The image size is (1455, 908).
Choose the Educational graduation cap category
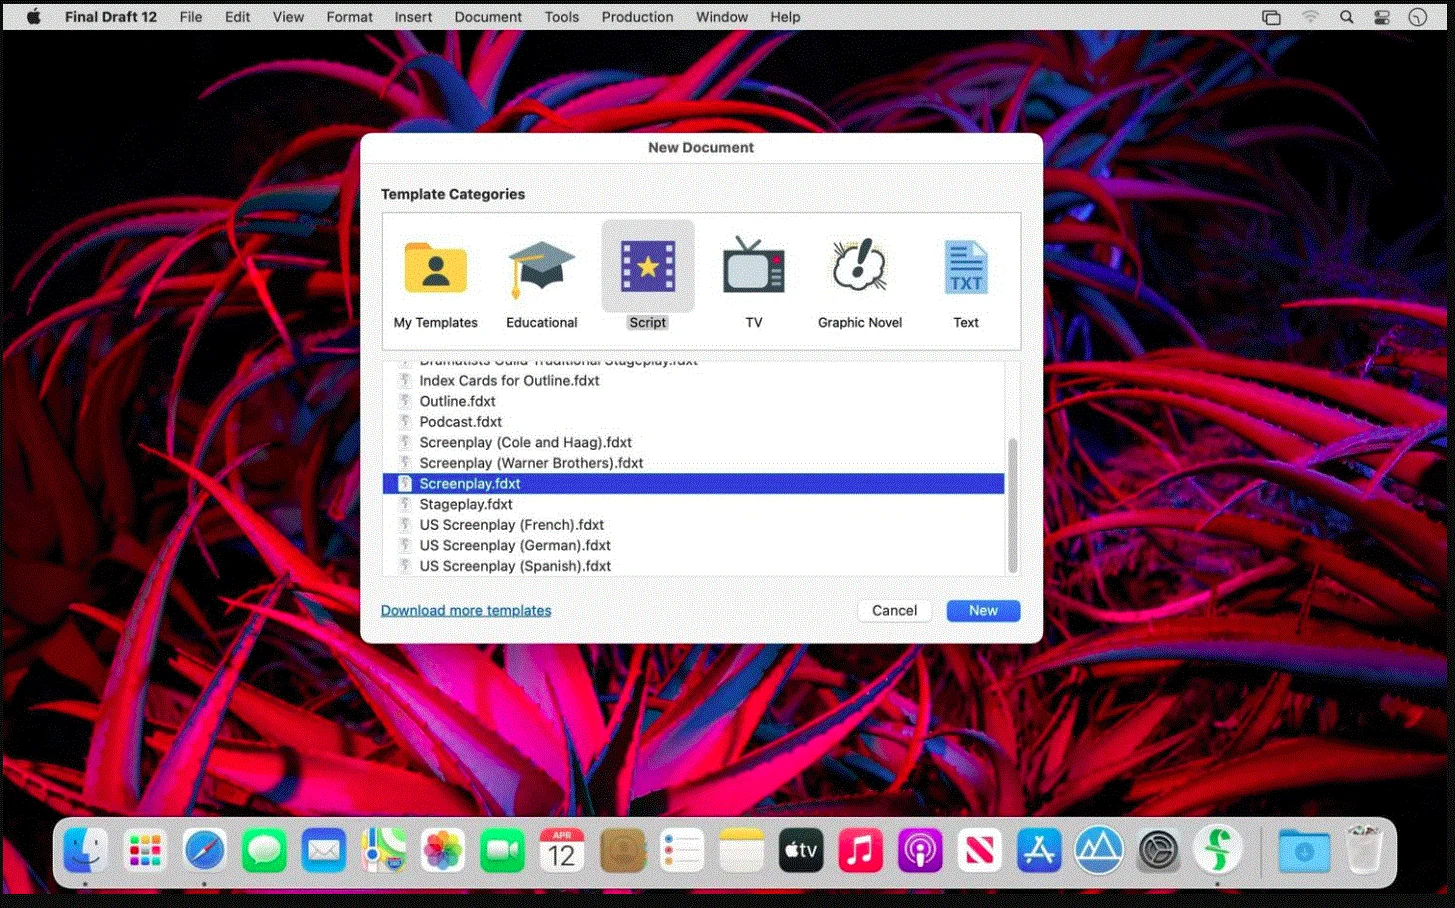541,269
